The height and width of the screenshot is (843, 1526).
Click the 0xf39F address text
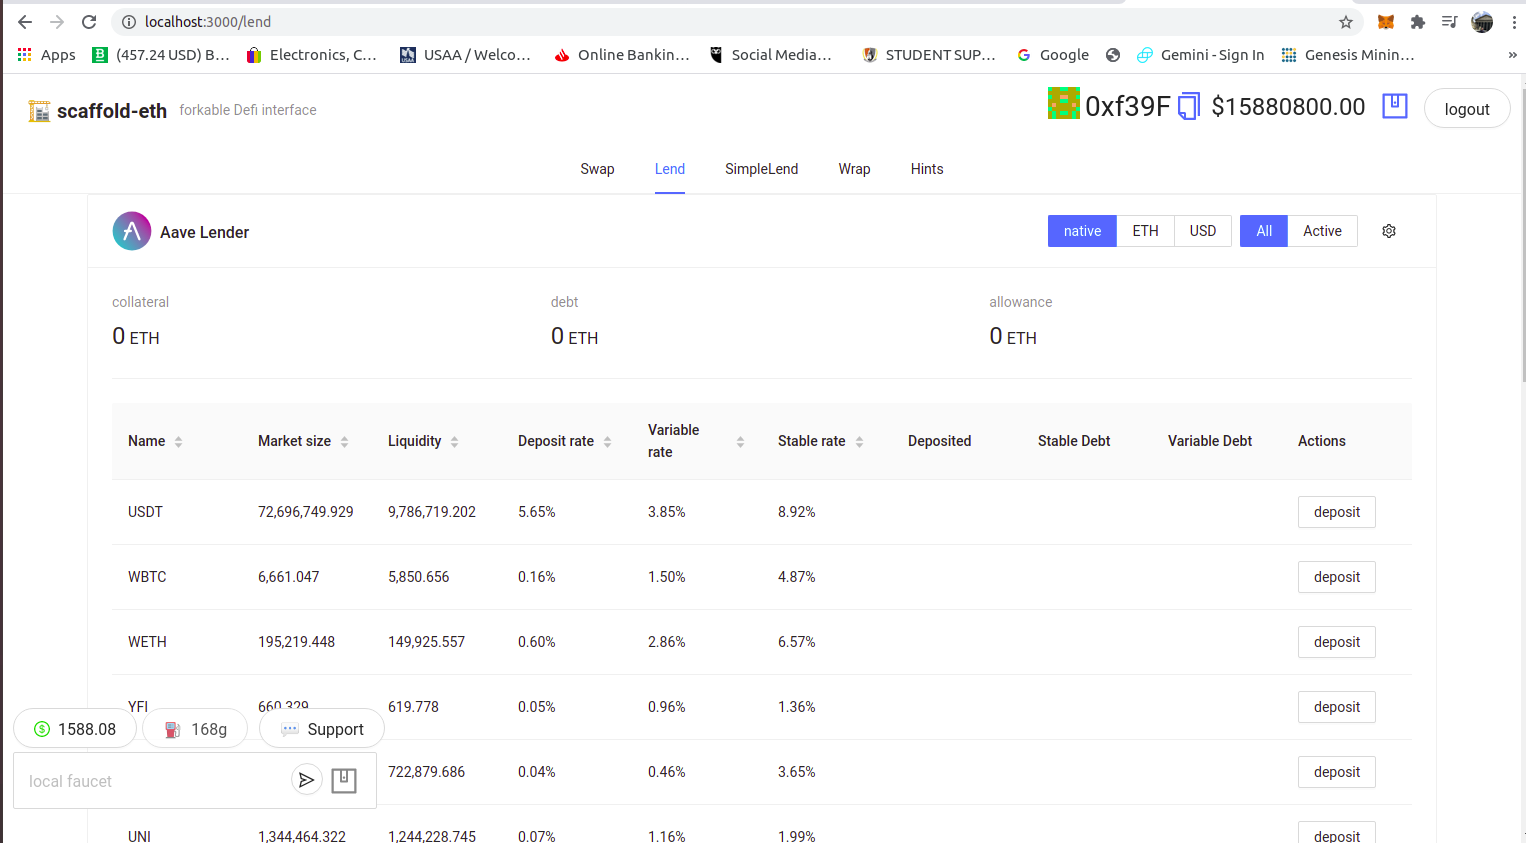1127,107
